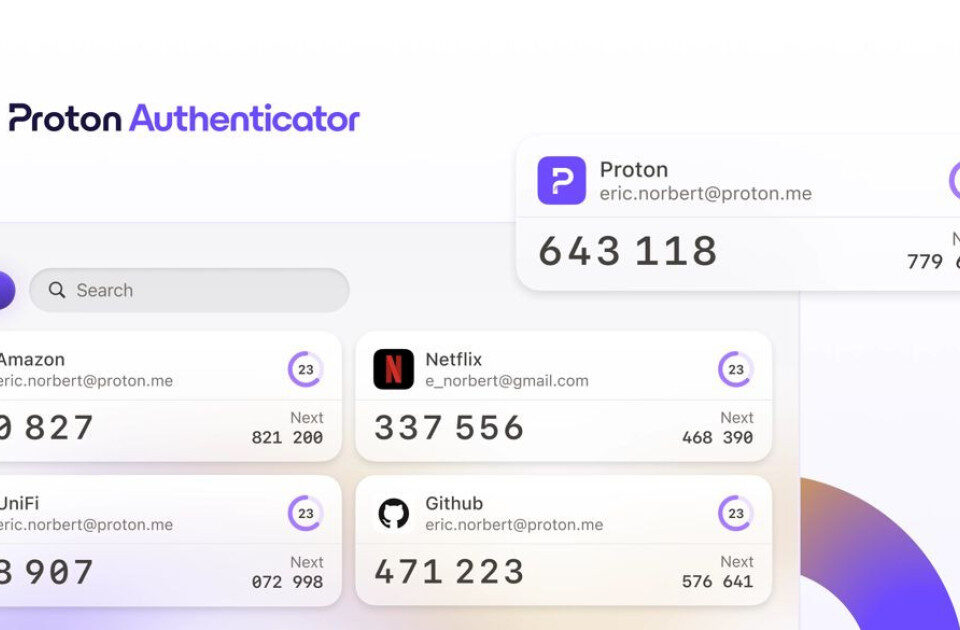Click the Github octocat icon
Image resolution: width=960 pixels, height=630 pixels.
[394, 513]
